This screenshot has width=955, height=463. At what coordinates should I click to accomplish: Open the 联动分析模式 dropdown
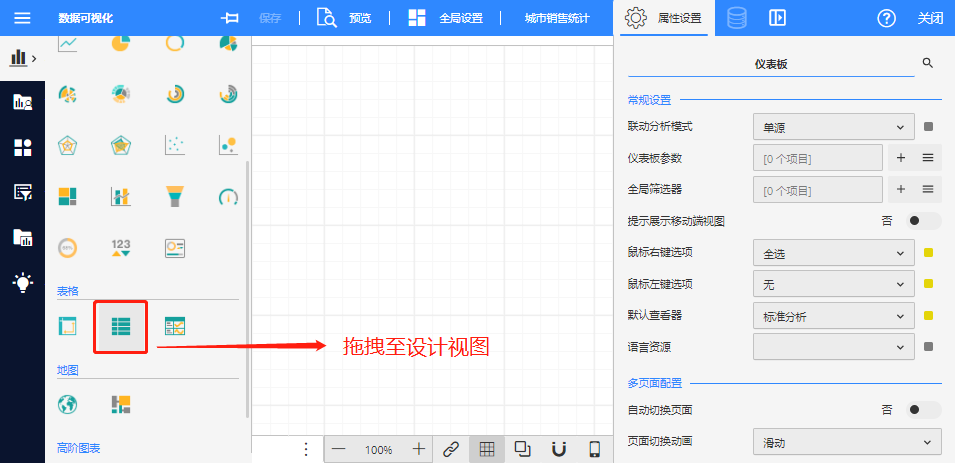pyautogui.click(x=833, y=127)
